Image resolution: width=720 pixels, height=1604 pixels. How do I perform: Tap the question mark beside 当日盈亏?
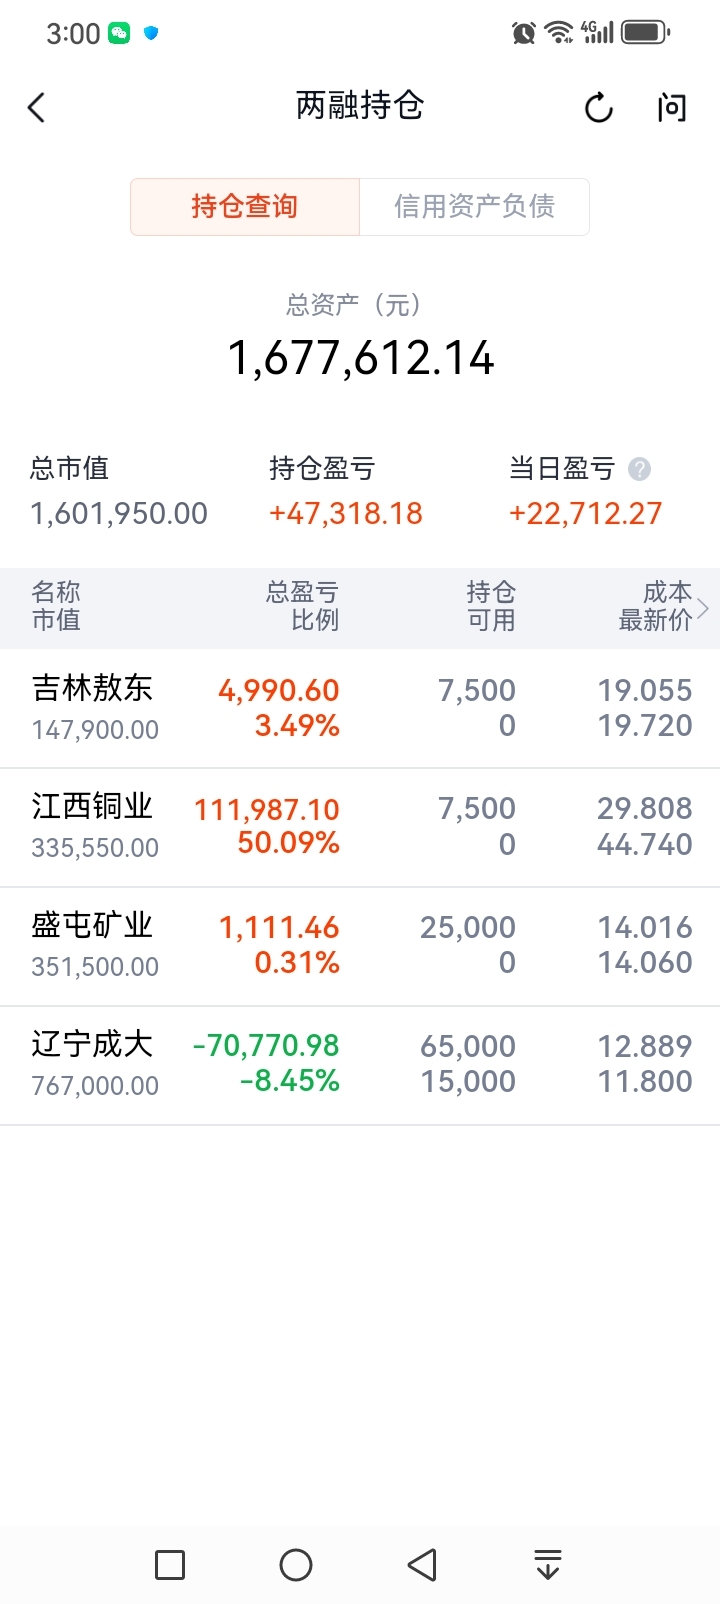pyautogui.click(x=639, y=468)
